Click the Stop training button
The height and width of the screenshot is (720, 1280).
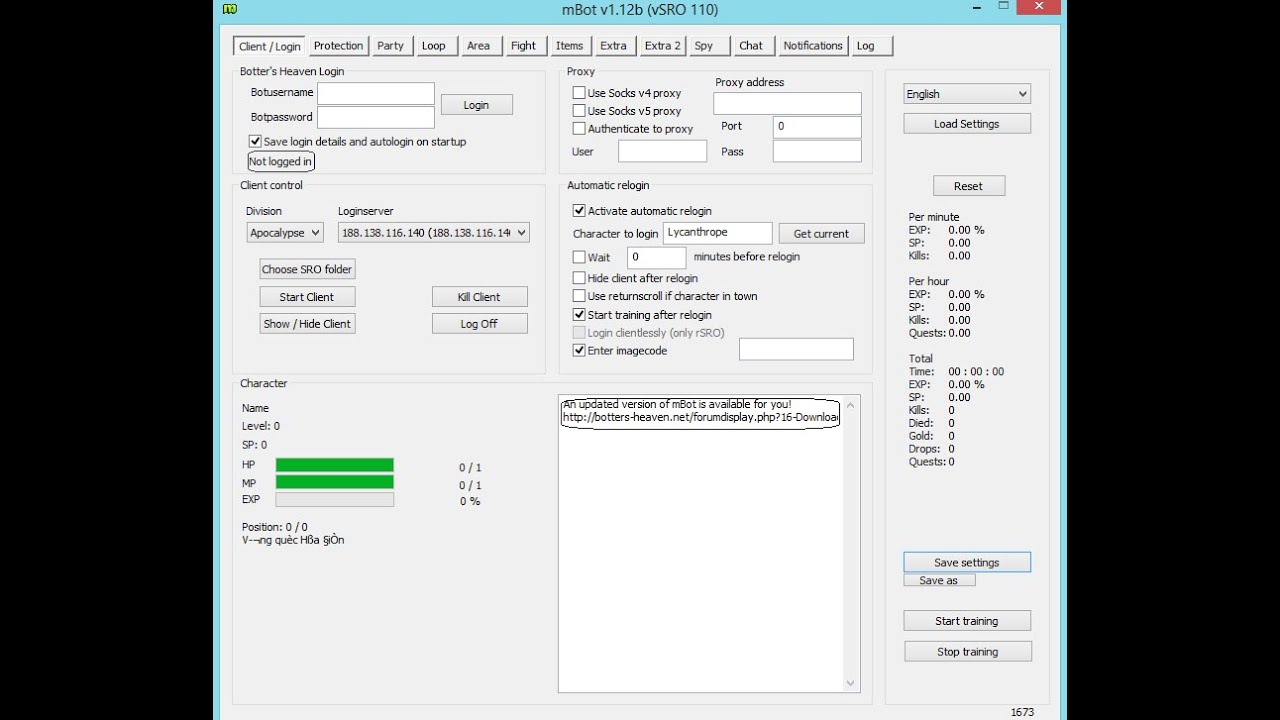(x=967, y=652)
